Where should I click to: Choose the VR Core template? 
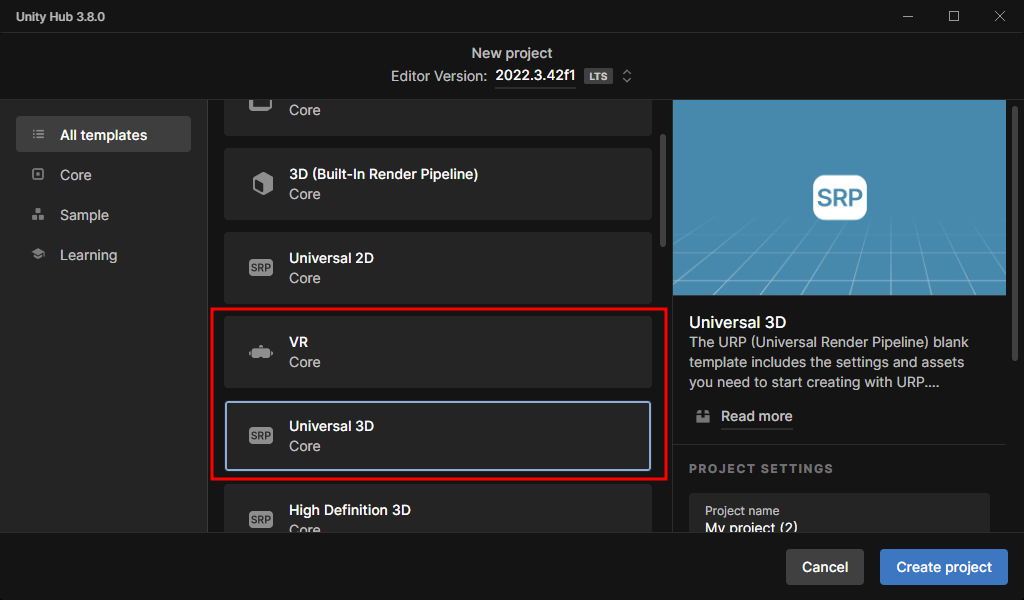point(438,352)
